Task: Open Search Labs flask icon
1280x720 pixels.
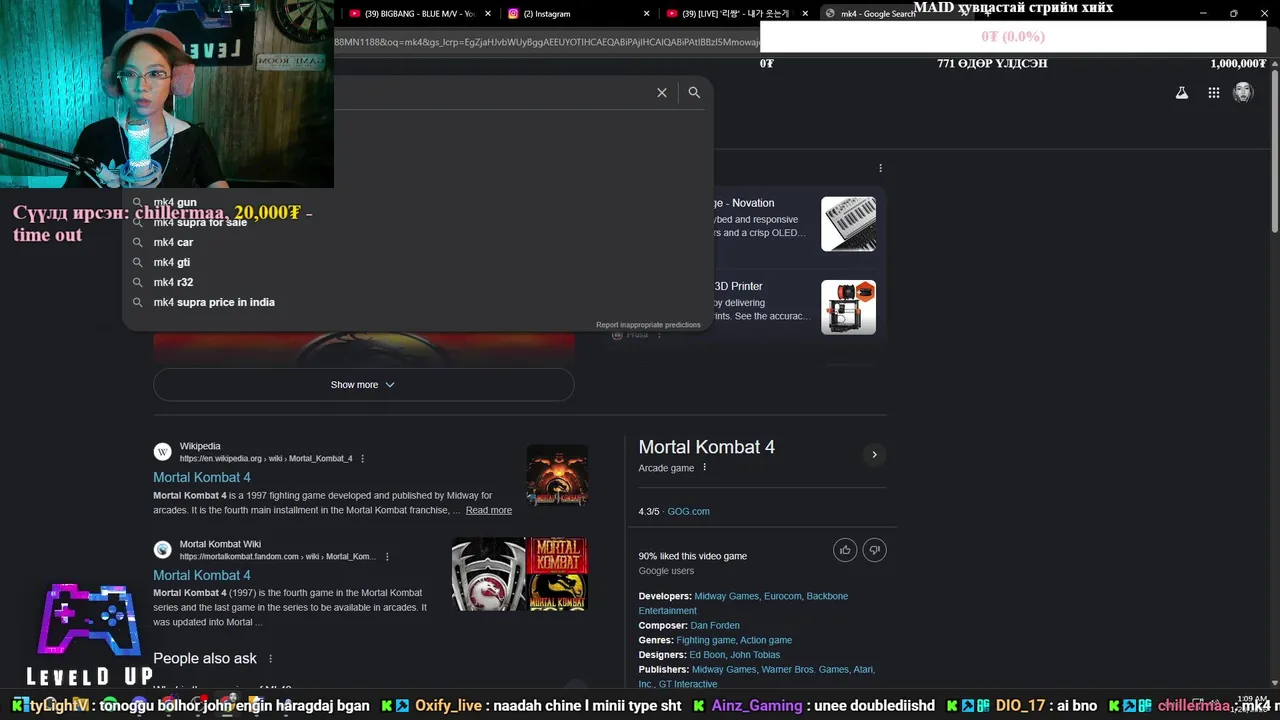Action: [1181, 92]
